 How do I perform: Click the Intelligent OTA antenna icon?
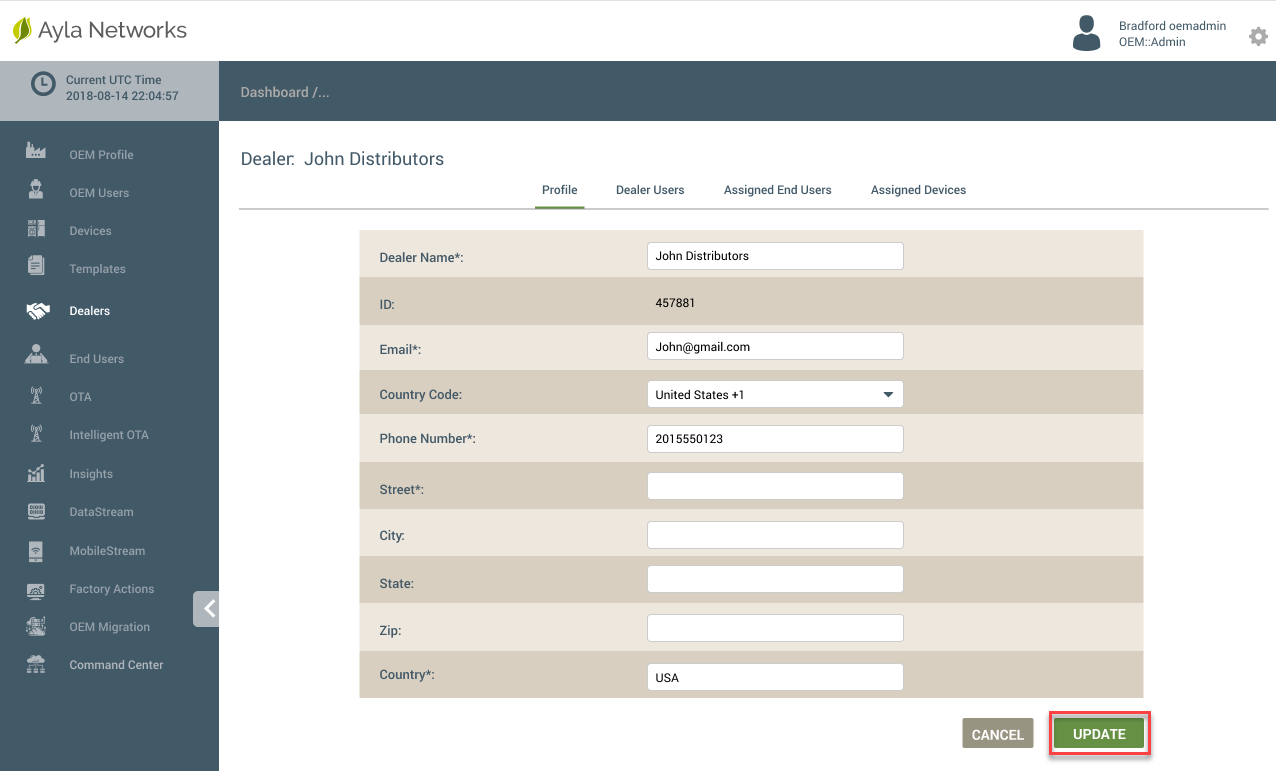36,434
